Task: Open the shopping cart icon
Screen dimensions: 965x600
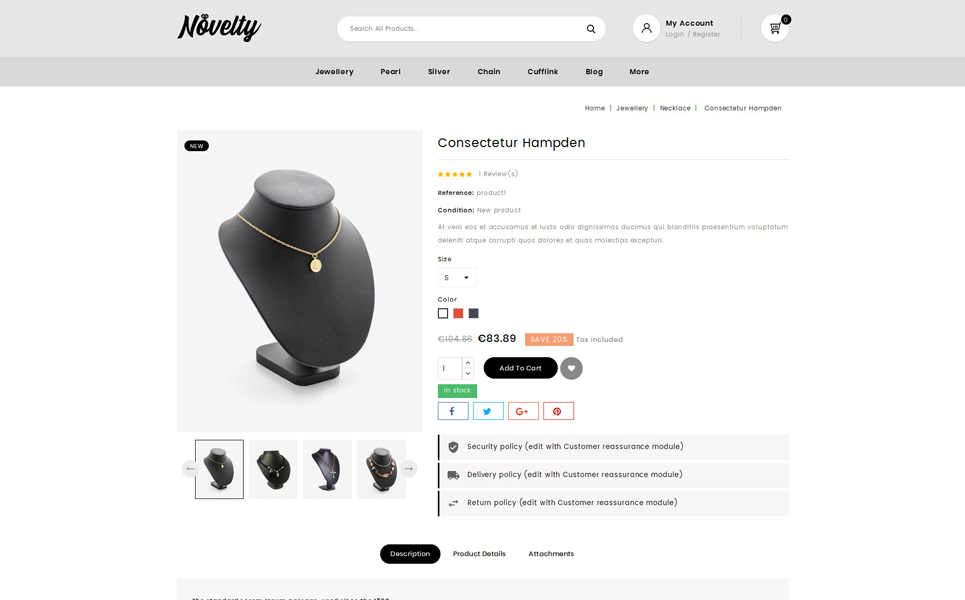Action: (775, 28)
